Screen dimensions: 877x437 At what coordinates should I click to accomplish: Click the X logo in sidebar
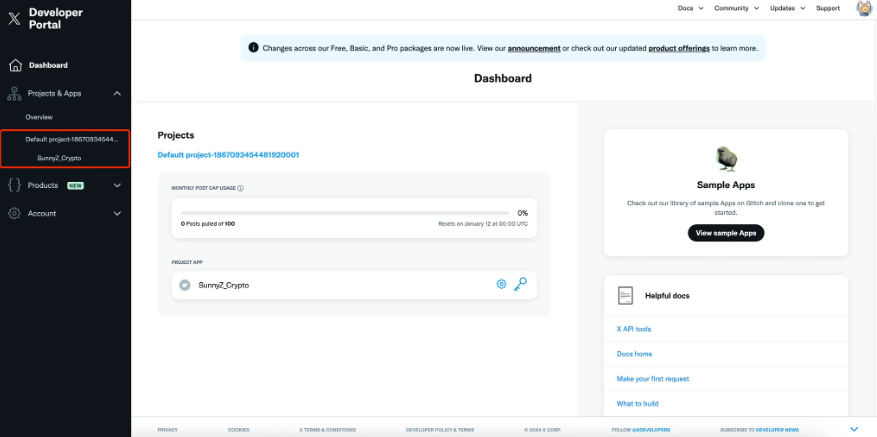click(15, 18)
